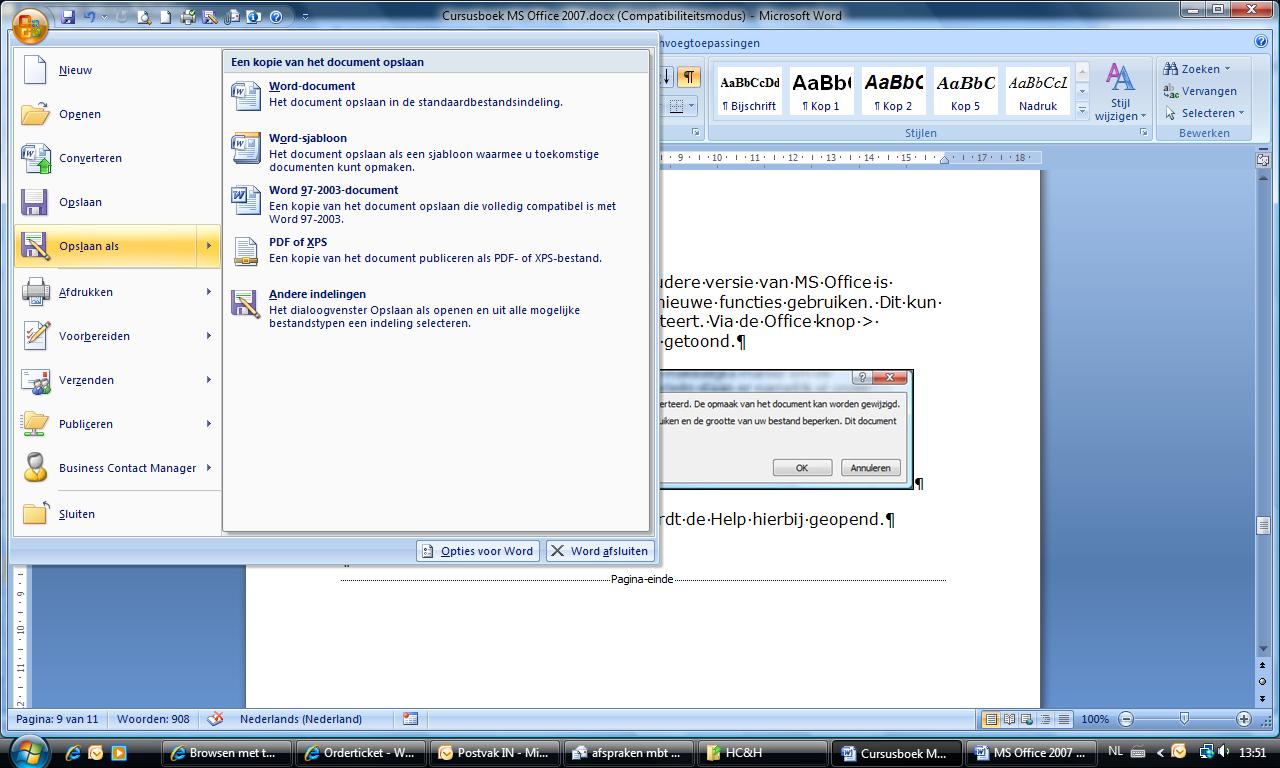This screenshot has height=768, width=1280.
Task: Switch to Web Layout view
Action: click(x=1028, y=719)
